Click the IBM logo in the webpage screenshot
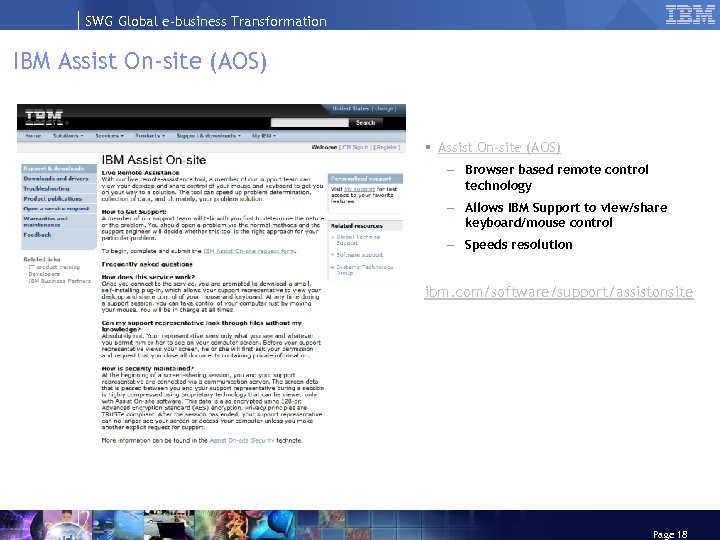Screen dimensions: 720x540 tap(44, 118)
